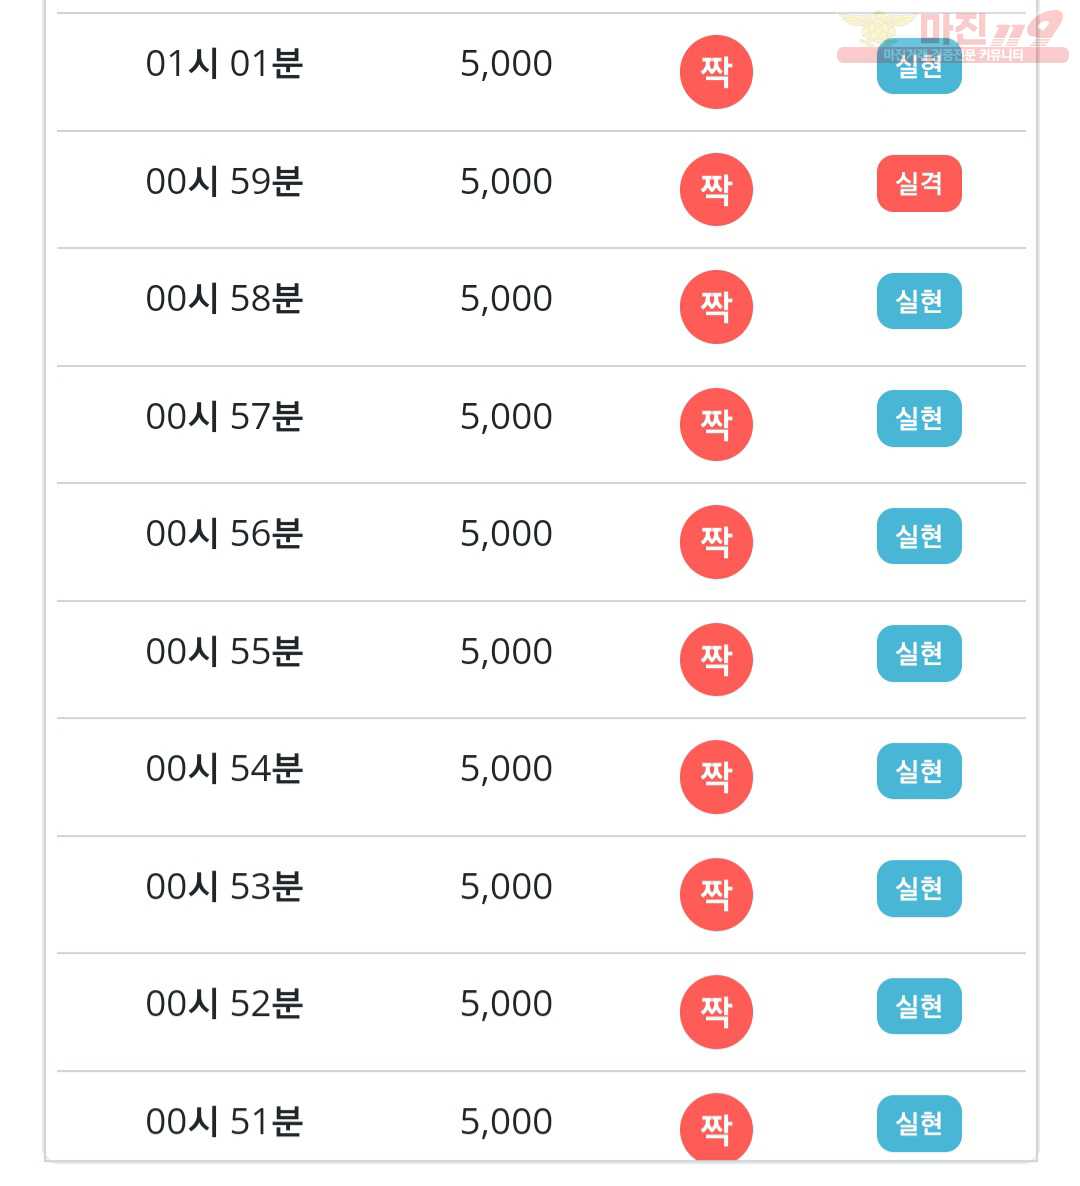
Task: Open the 마진 watermark logo at top right
Action: [953, 36]
